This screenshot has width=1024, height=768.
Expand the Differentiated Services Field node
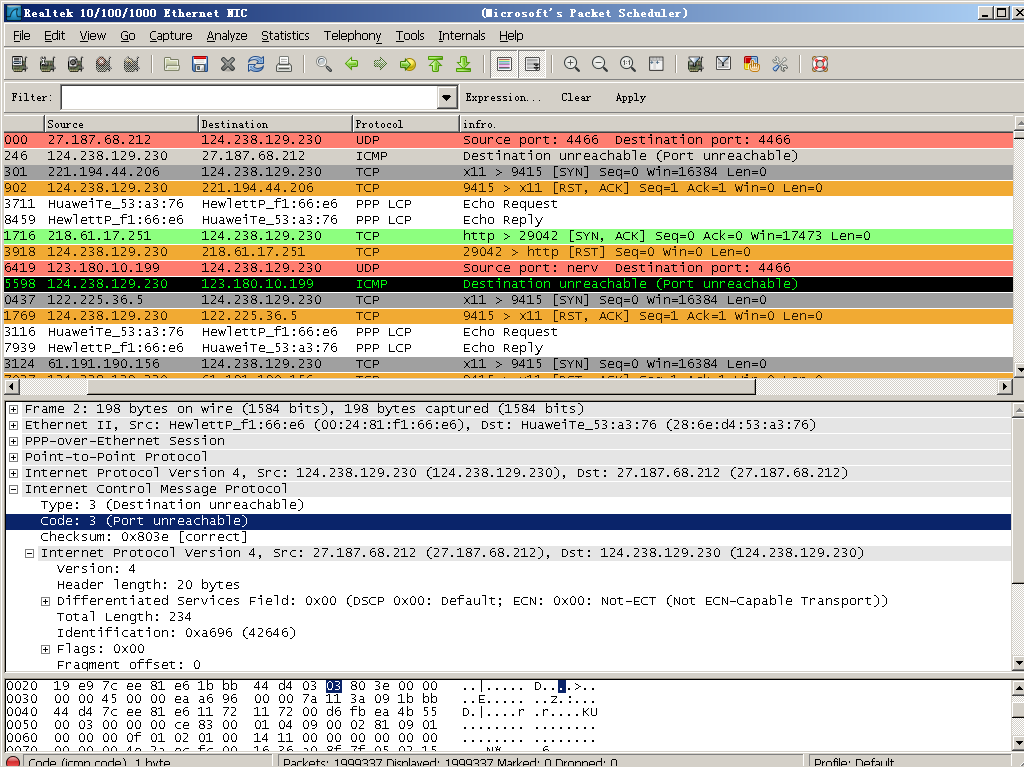[46, 601]
